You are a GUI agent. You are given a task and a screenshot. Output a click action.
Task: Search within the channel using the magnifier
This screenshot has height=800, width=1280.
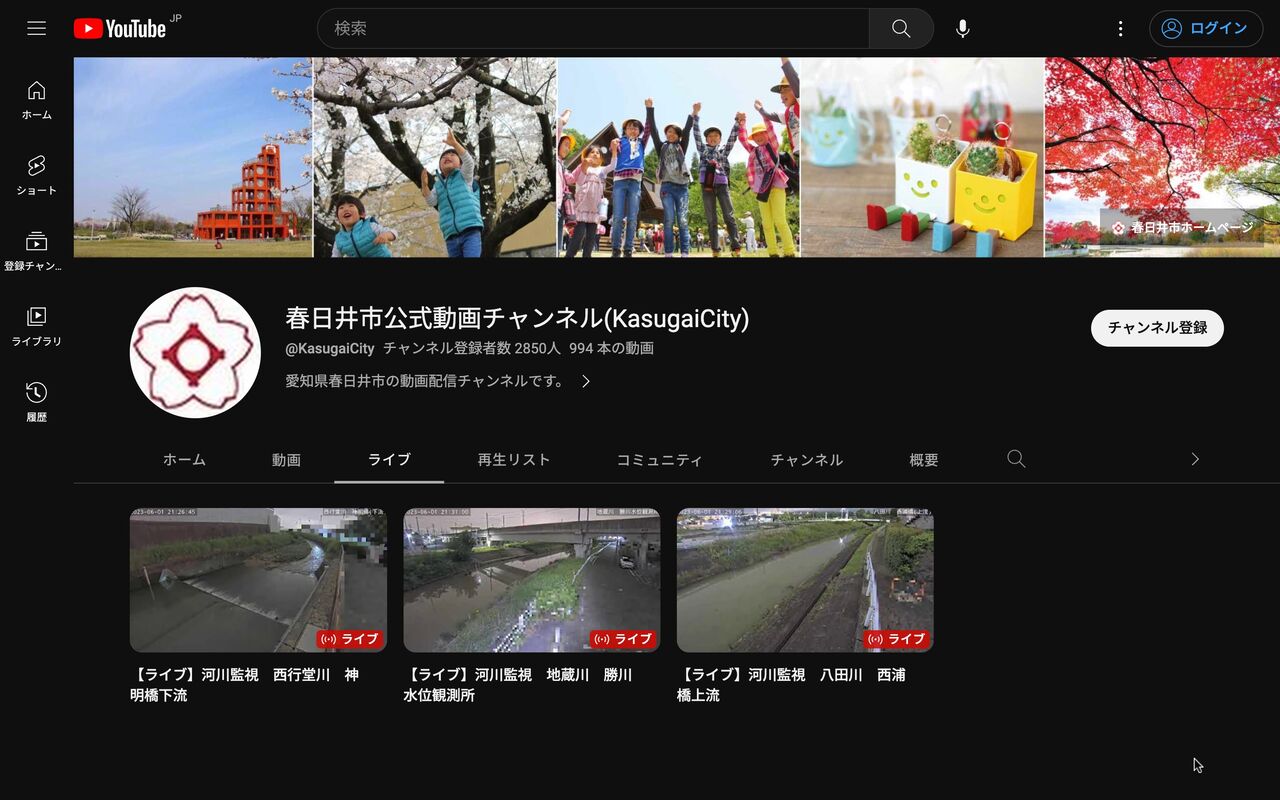pyautogui.click(x=1016, y=459)
